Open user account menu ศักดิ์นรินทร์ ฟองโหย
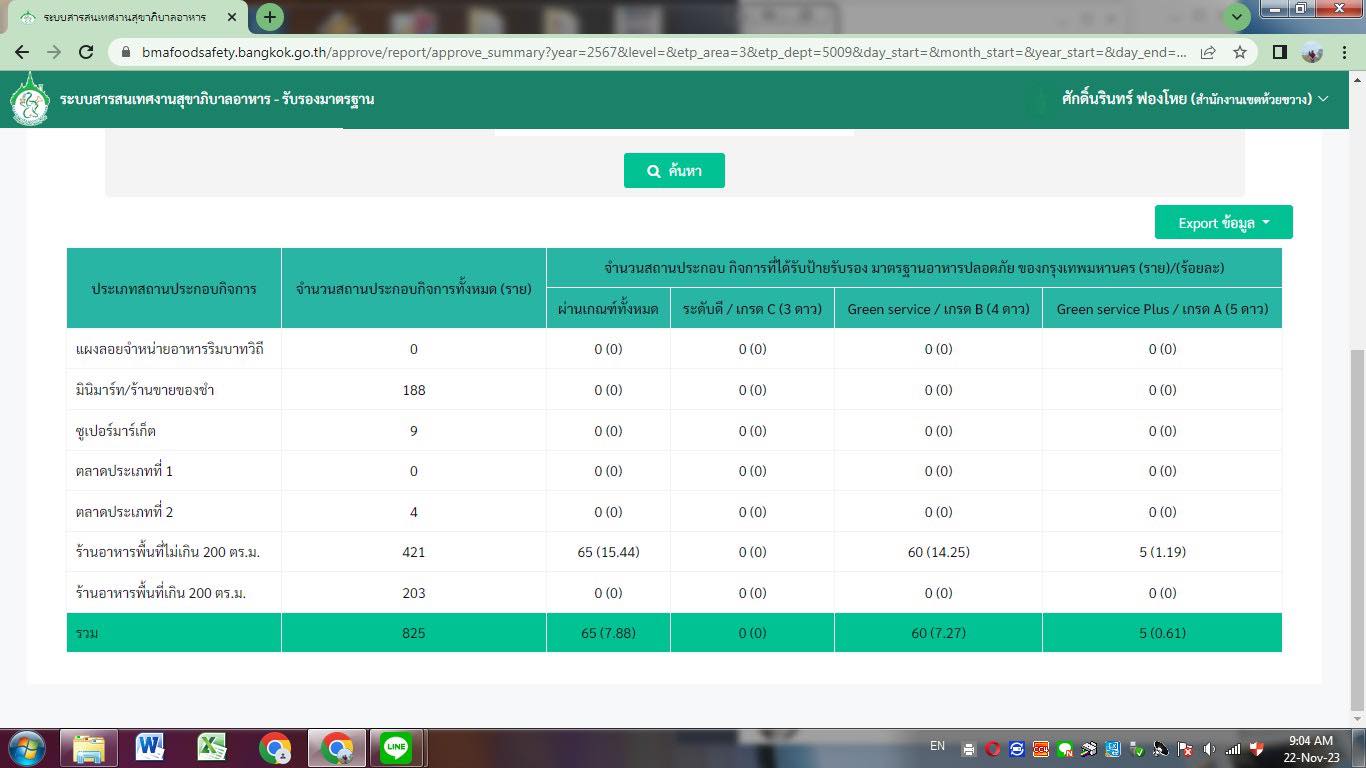 (x=1194, y=99)
